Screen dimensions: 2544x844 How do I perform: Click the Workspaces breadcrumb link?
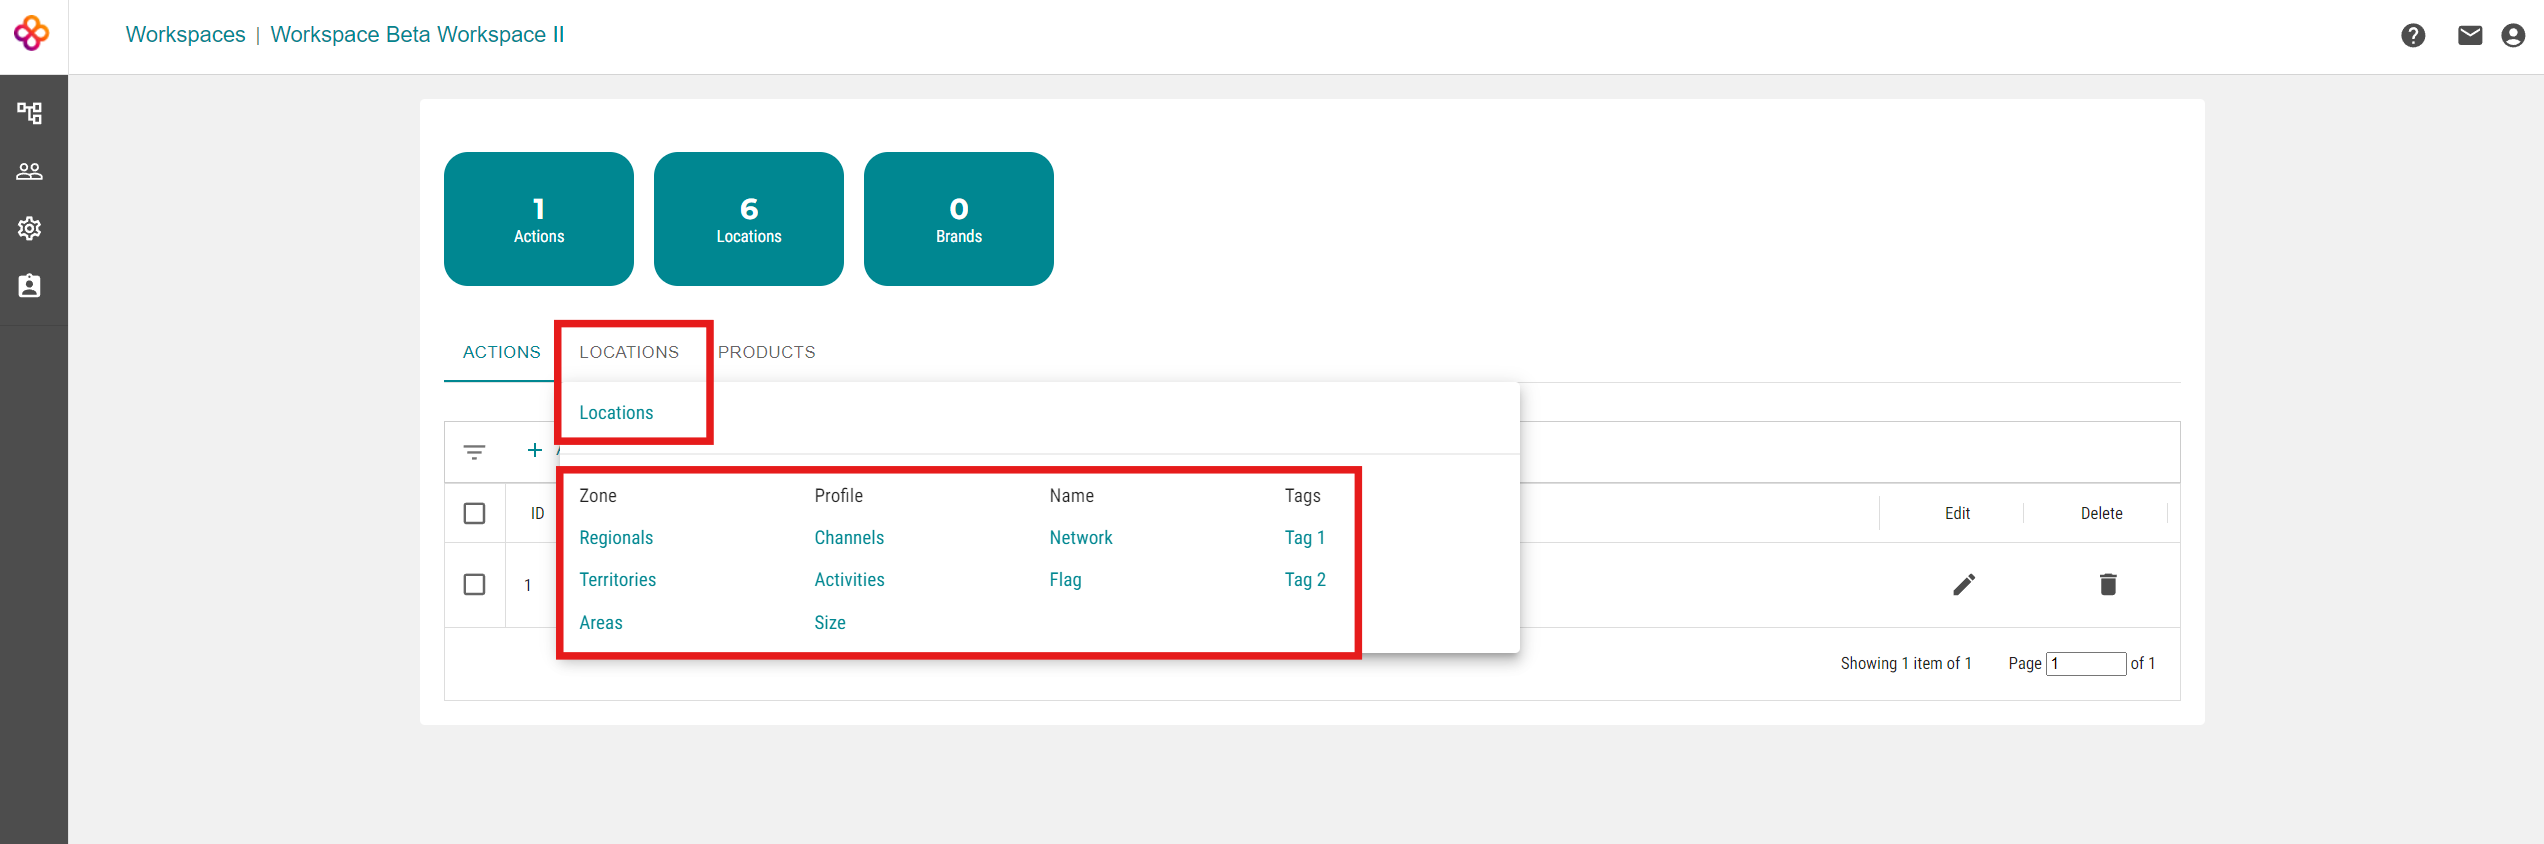(x=185, y=35)
